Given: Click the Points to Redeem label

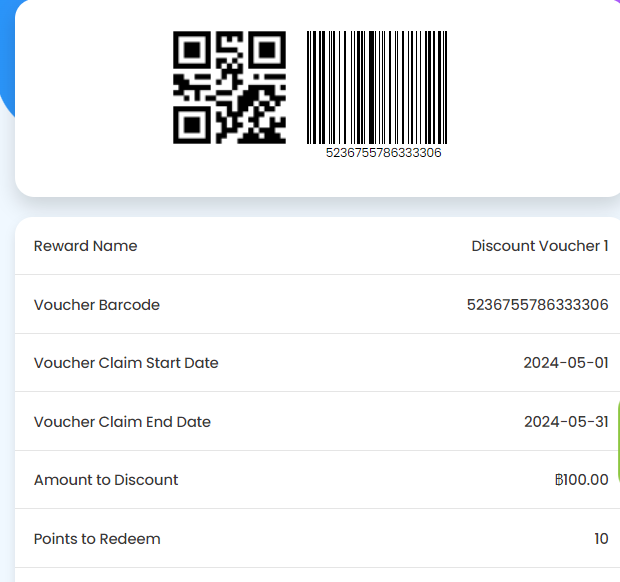Looking at the screenshot, I should 97,539.
